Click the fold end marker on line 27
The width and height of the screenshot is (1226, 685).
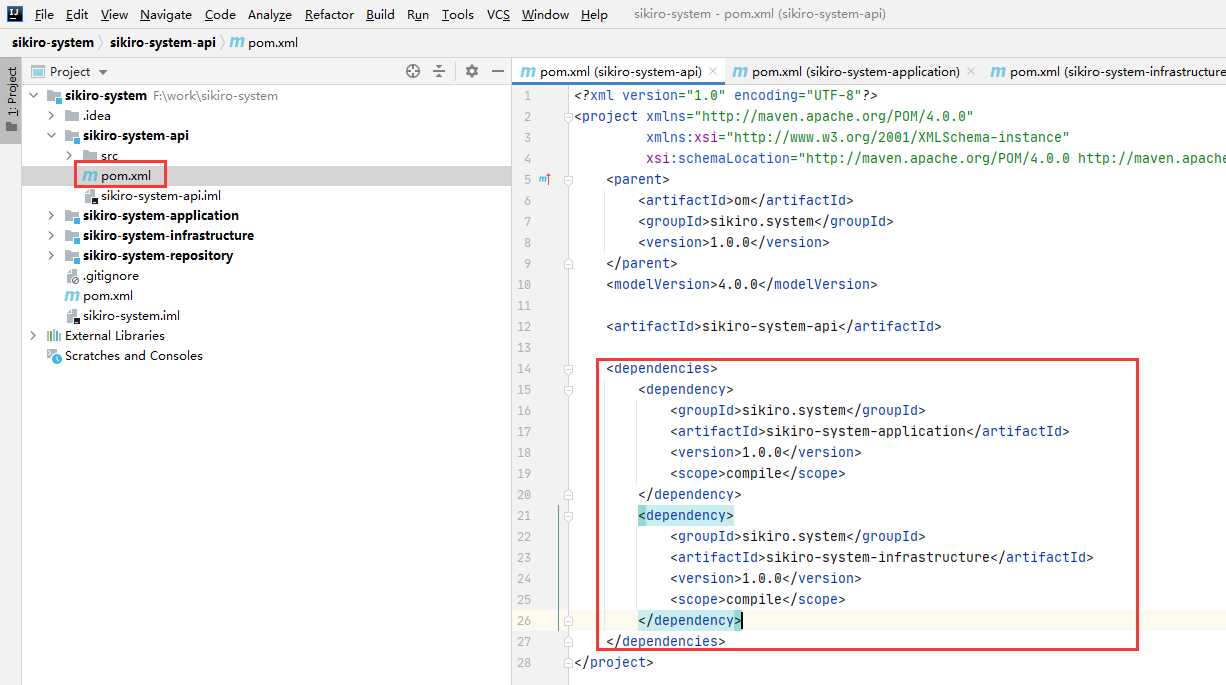(568, 642)
